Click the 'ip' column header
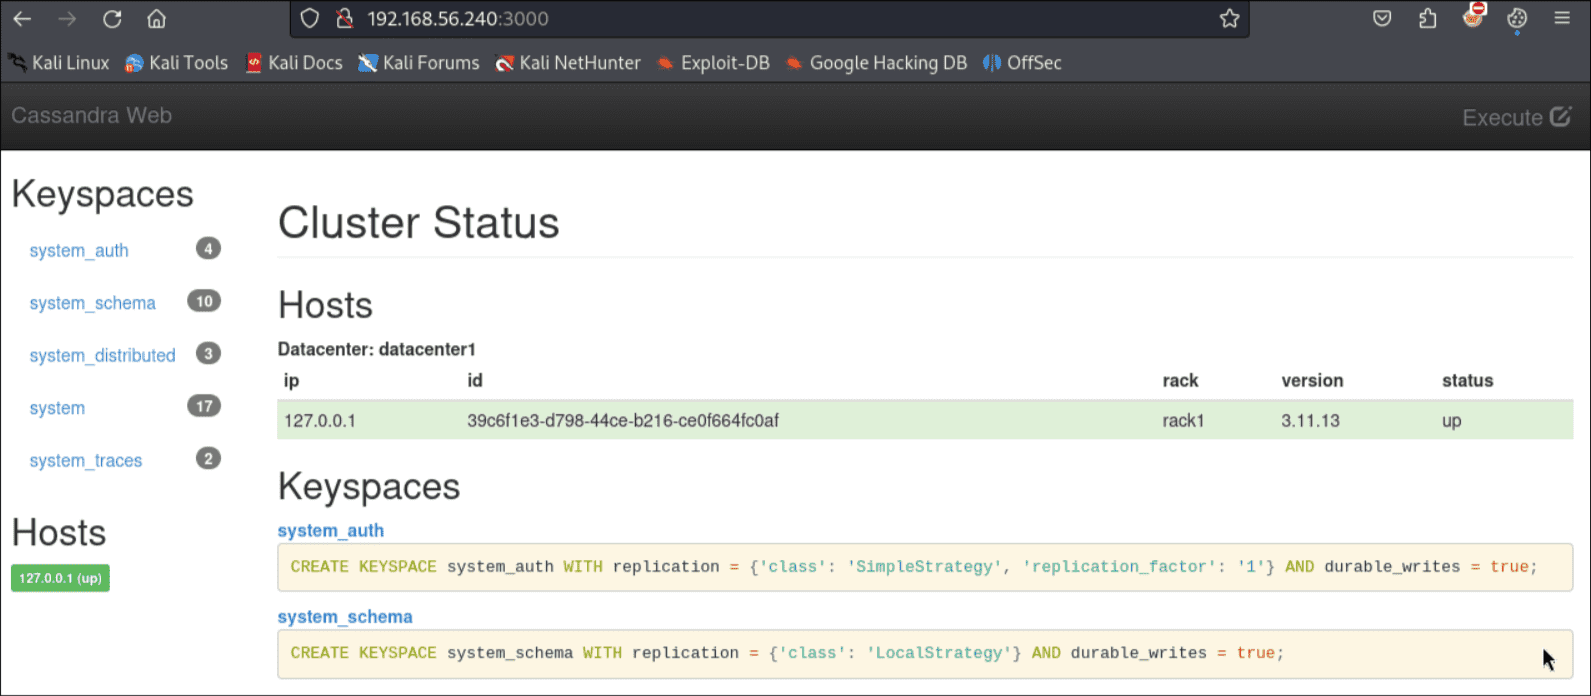This screenshot has width=1591, height=696. (291, 380)
